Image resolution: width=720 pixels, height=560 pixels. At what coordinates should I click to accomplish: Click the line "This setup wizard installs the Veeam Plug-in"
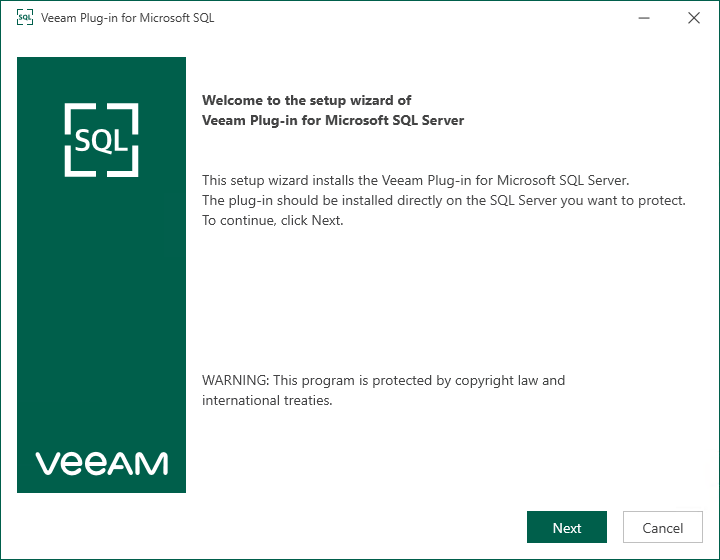pos(416,180)
